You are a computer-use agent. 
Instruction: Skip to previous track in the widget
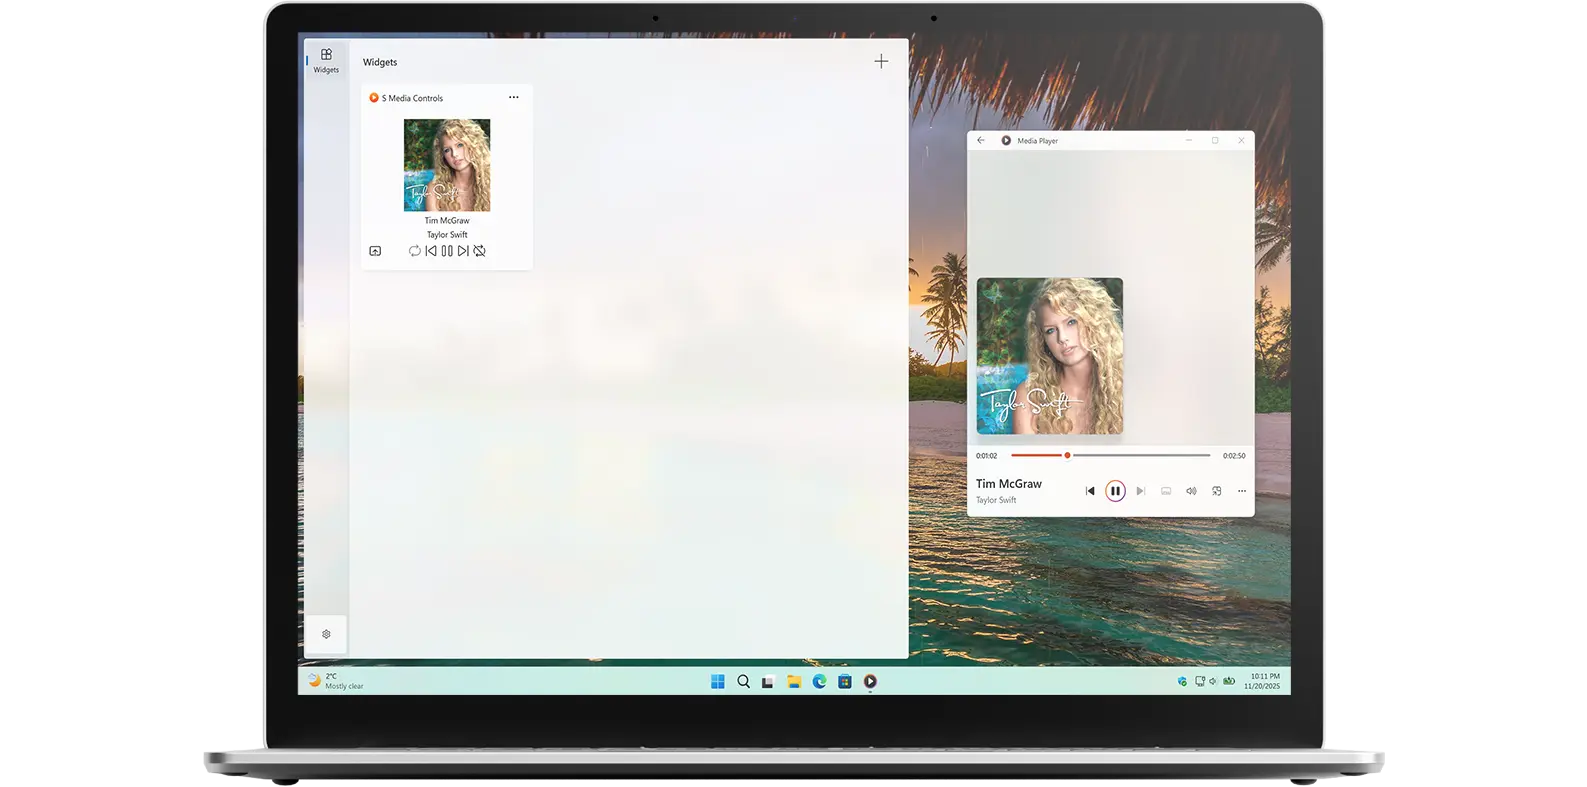coord(431,251)
